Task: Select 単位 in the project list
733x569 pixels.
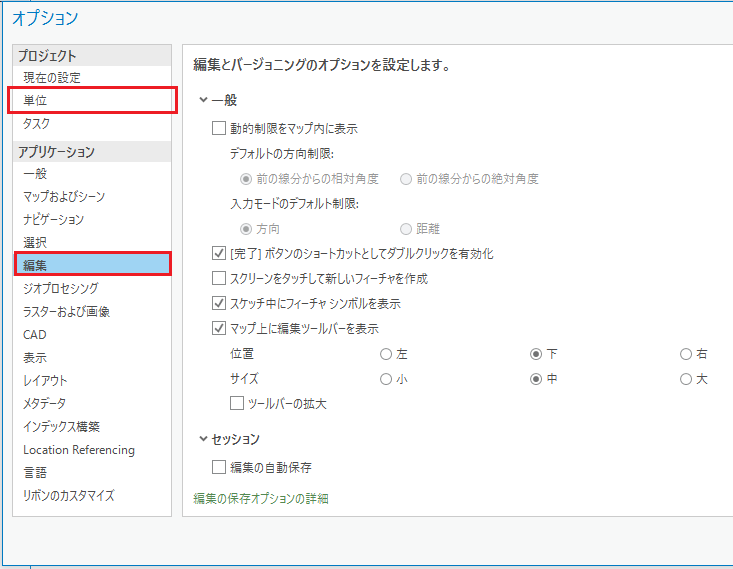Action: [x=92, y=100]
